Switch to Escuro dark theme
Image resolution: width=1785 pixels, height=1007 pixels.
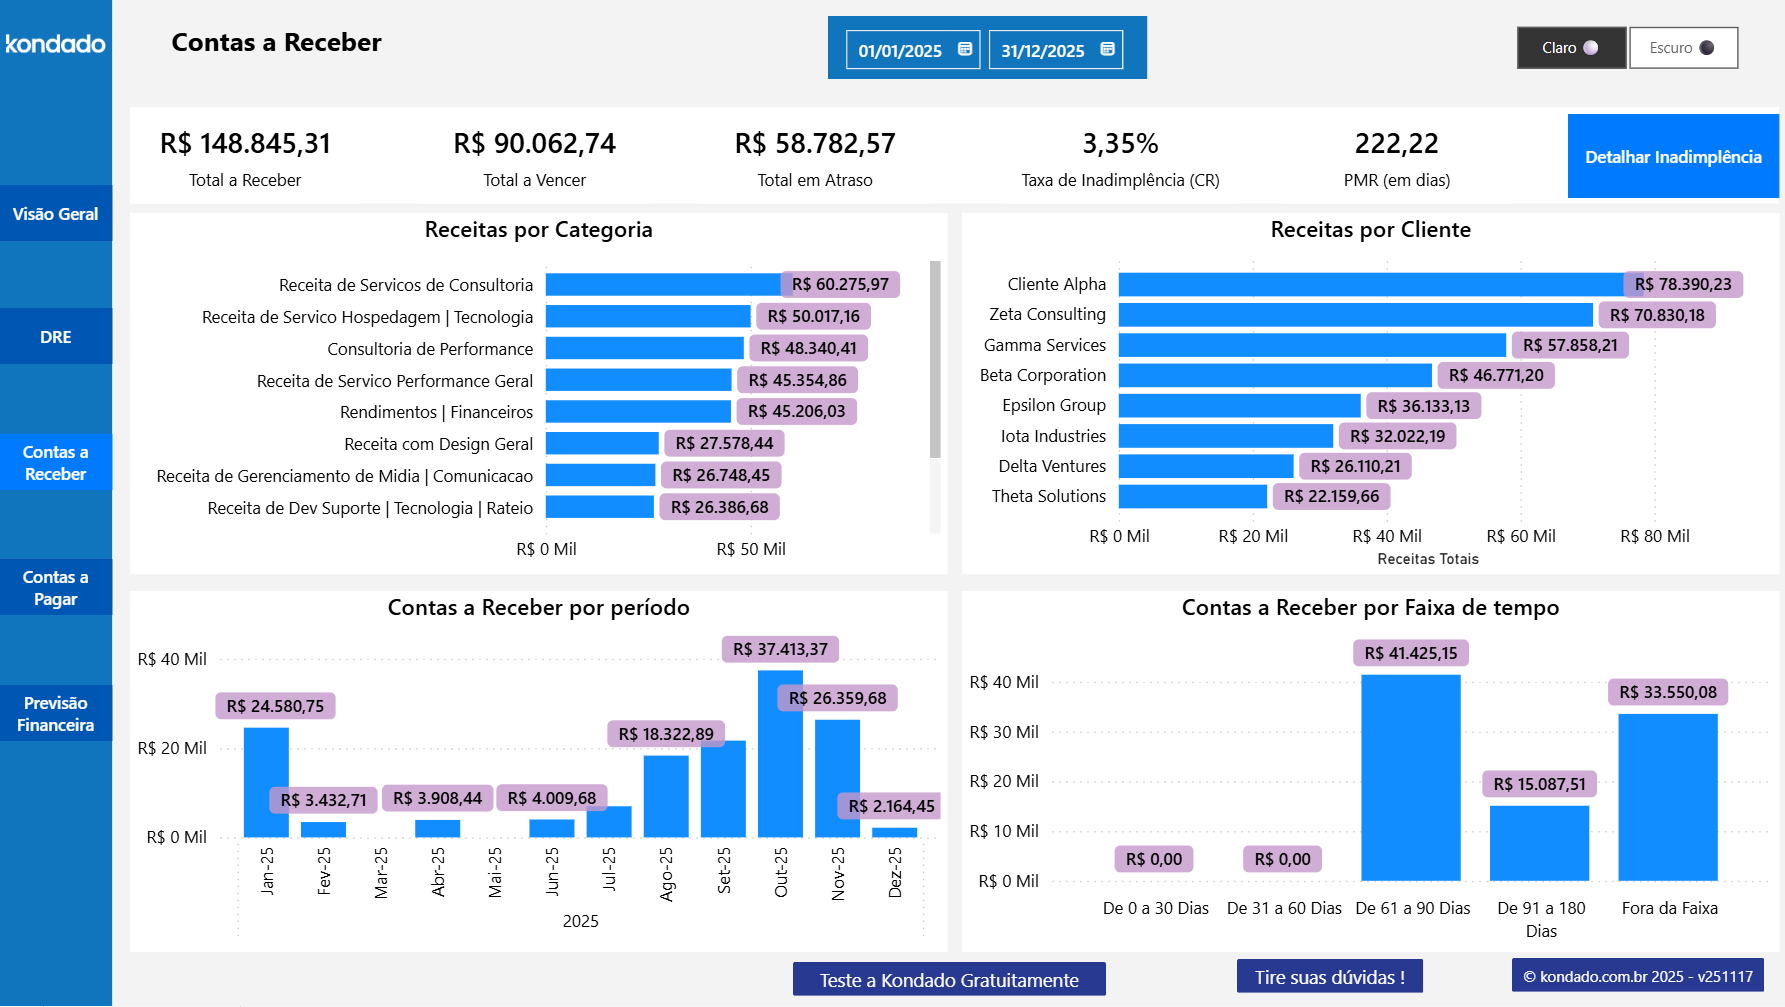tap(1682, 47)
